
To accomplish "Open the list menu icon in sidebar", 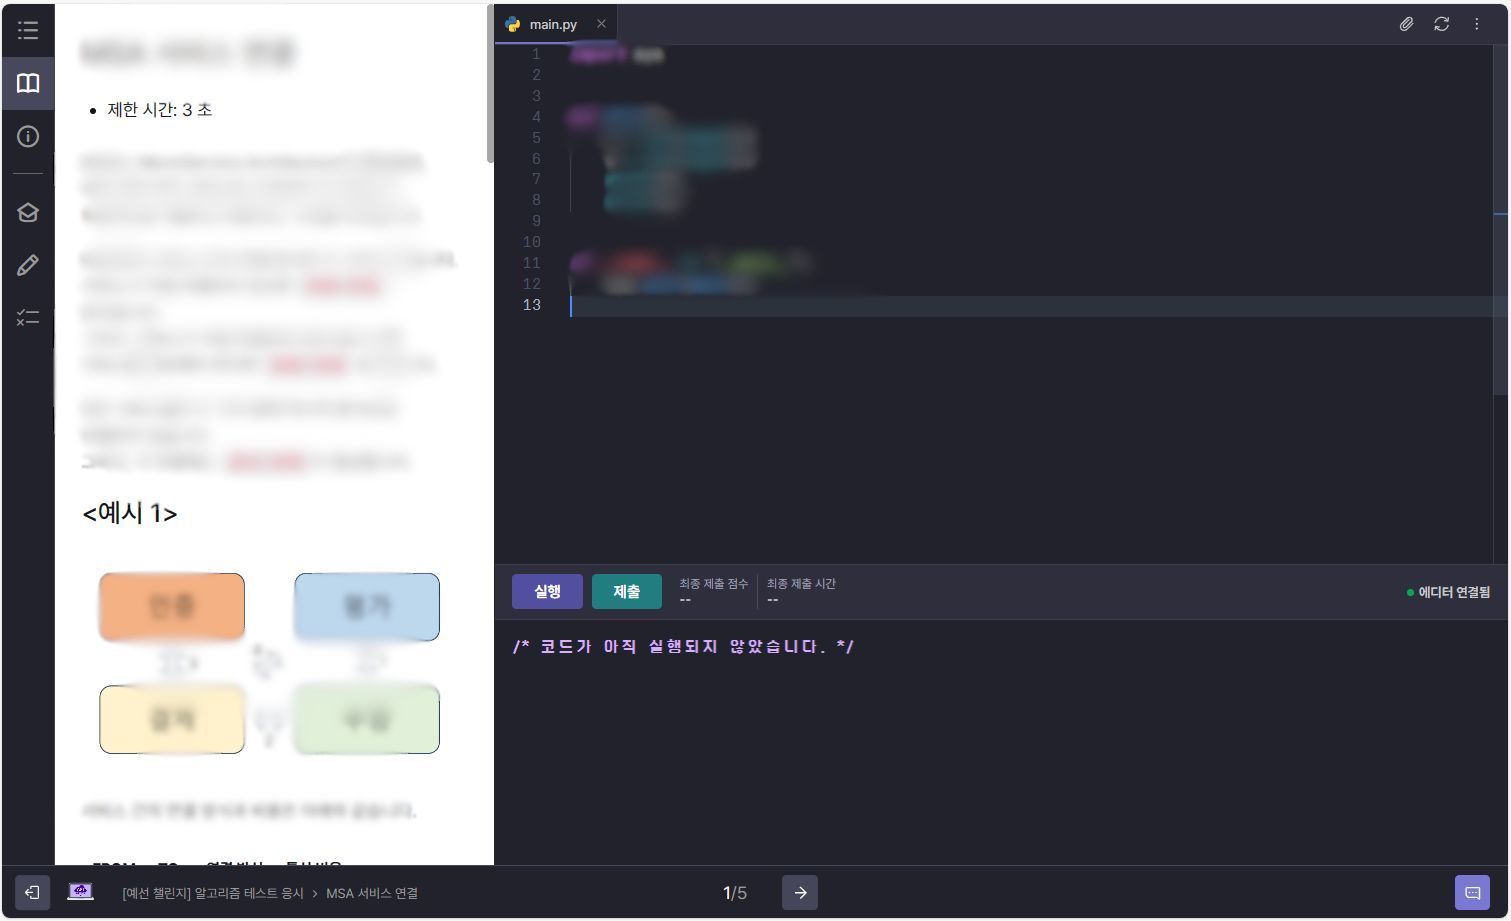I will 28,30.
